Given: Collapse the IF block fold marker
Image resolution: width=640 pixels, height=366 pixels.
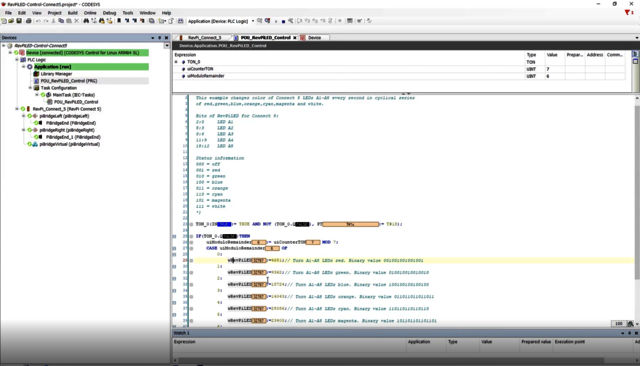Looking at the screenshot, I should tap(174, 236).
